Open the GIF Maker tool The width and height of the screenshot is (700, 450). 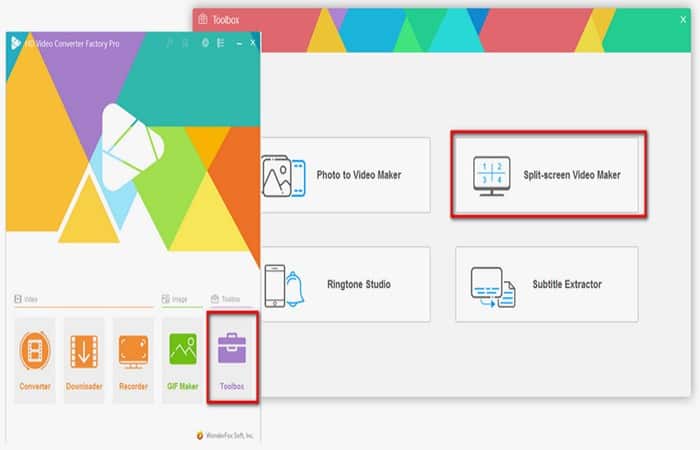183,360
